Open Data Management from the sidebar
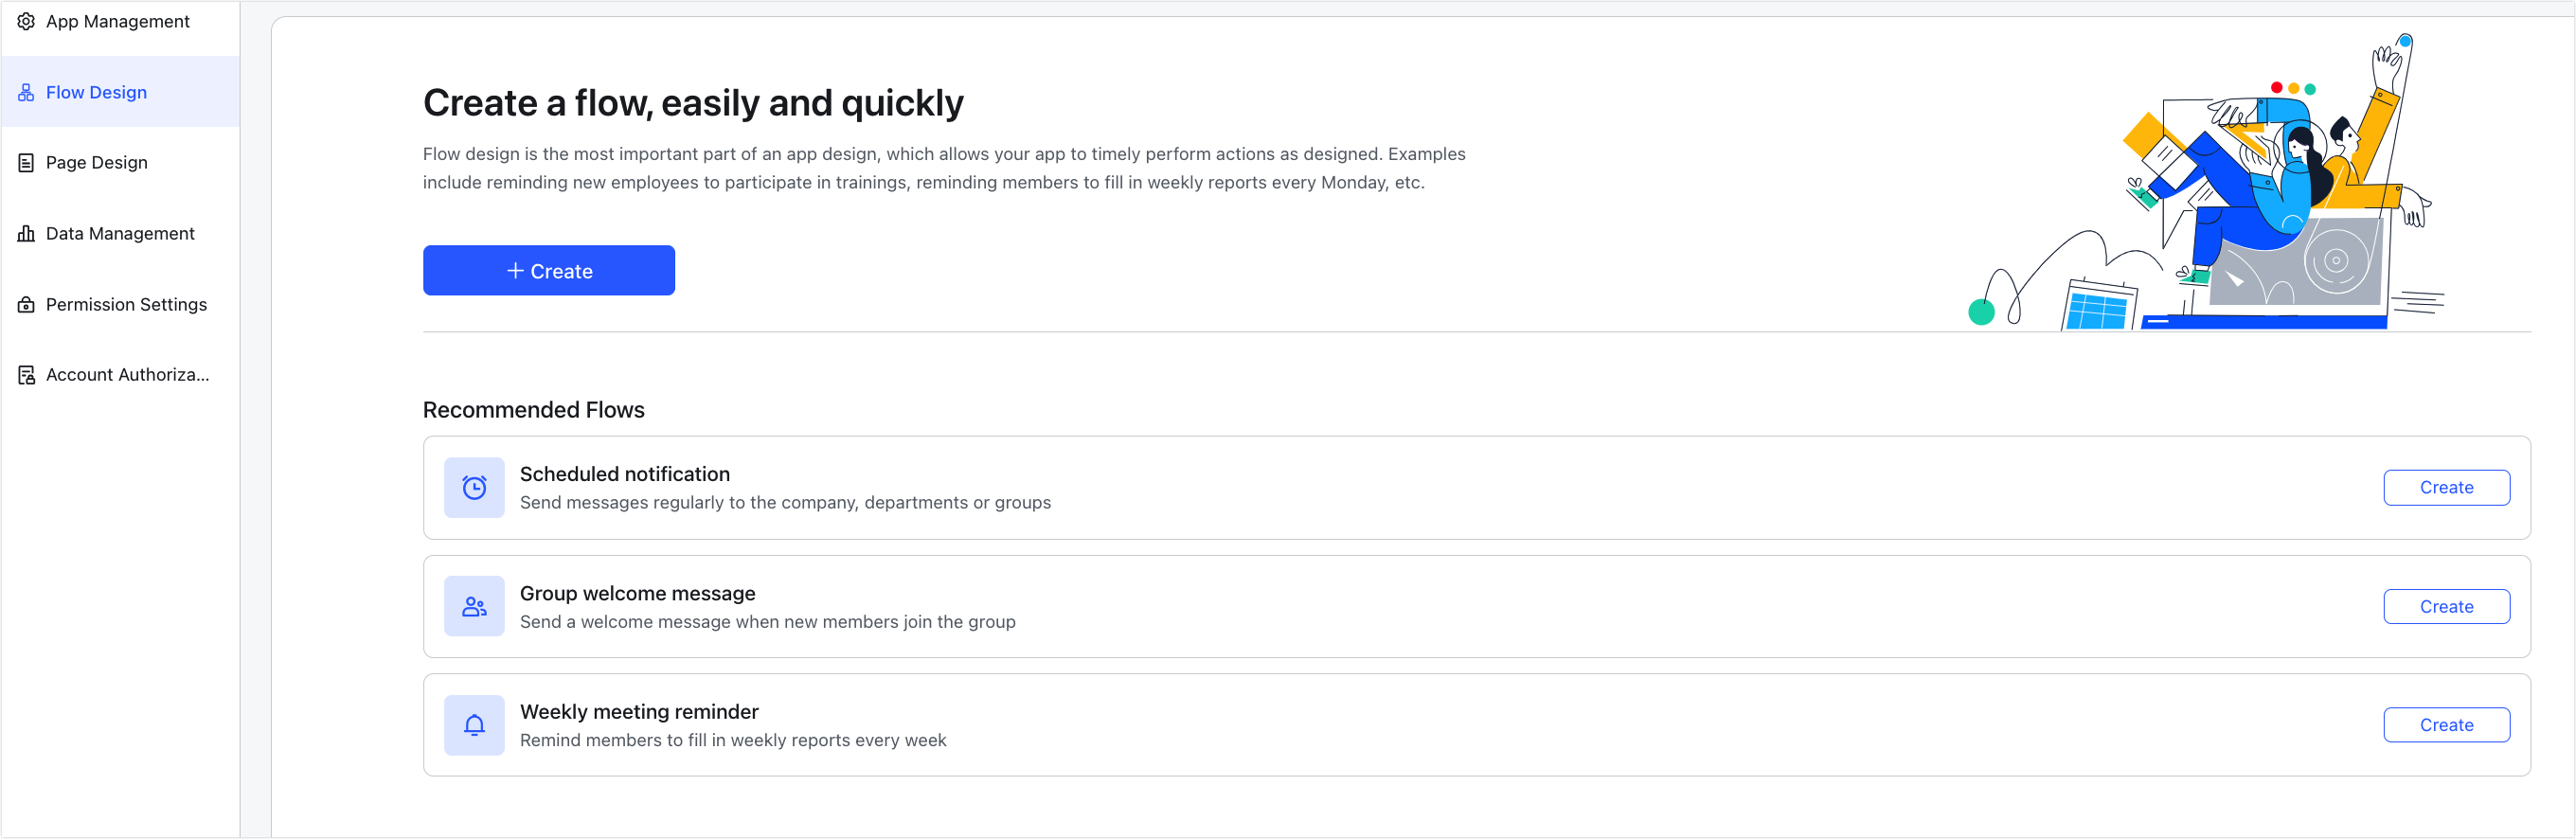This screenshot has height=839, width=2576. click(120, 233)
